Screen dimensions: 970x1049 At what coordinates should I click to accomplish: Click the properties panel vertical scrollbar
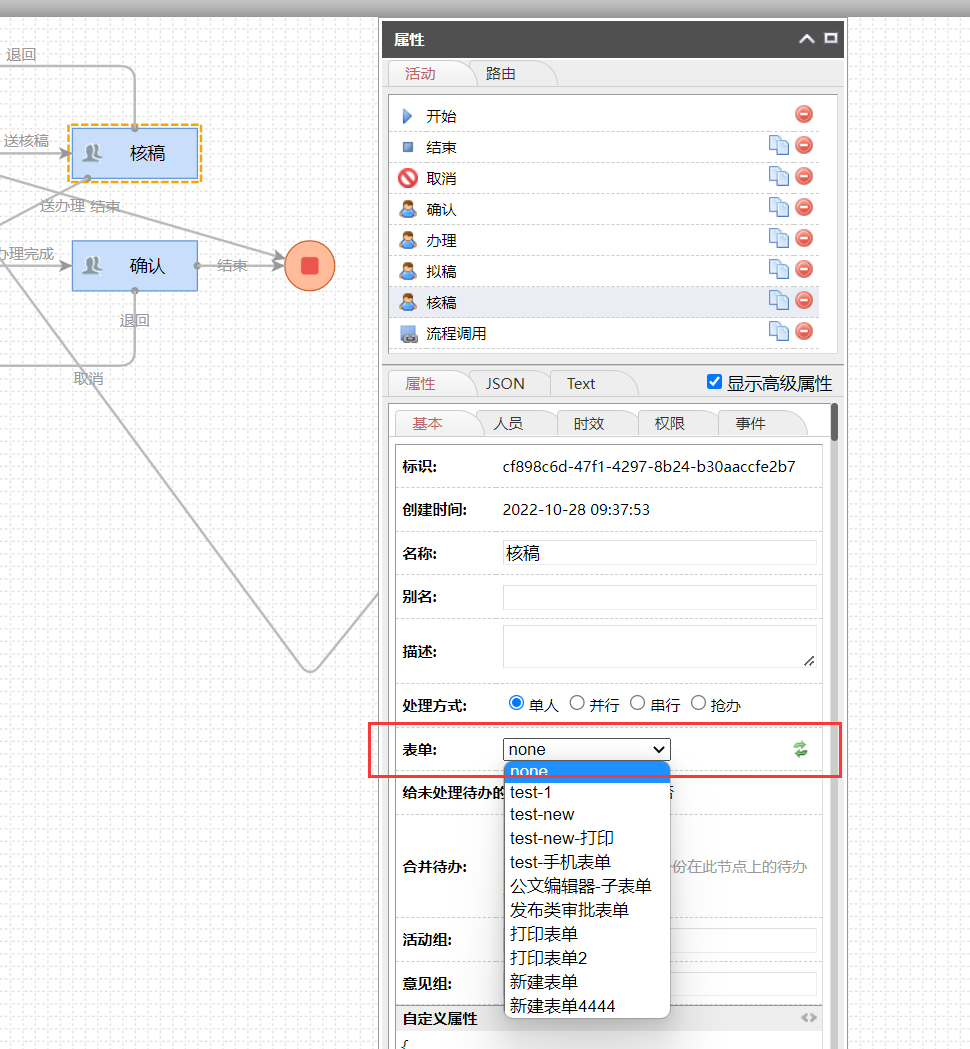tap(834, 422)
